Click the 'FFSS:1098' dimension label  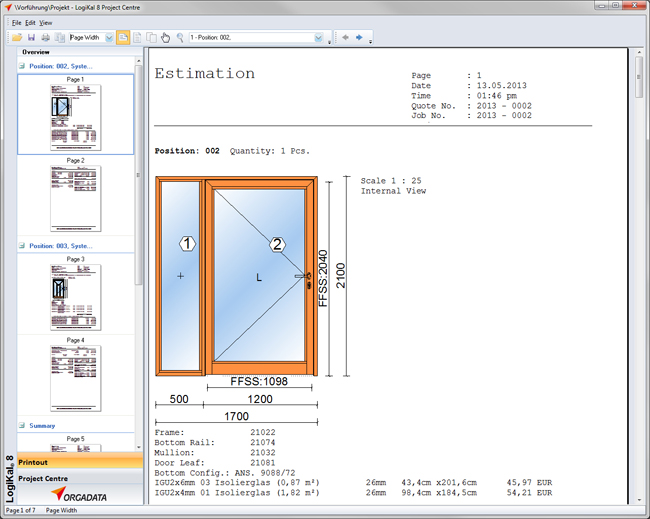pyautogui.click(x=259, y=381)
